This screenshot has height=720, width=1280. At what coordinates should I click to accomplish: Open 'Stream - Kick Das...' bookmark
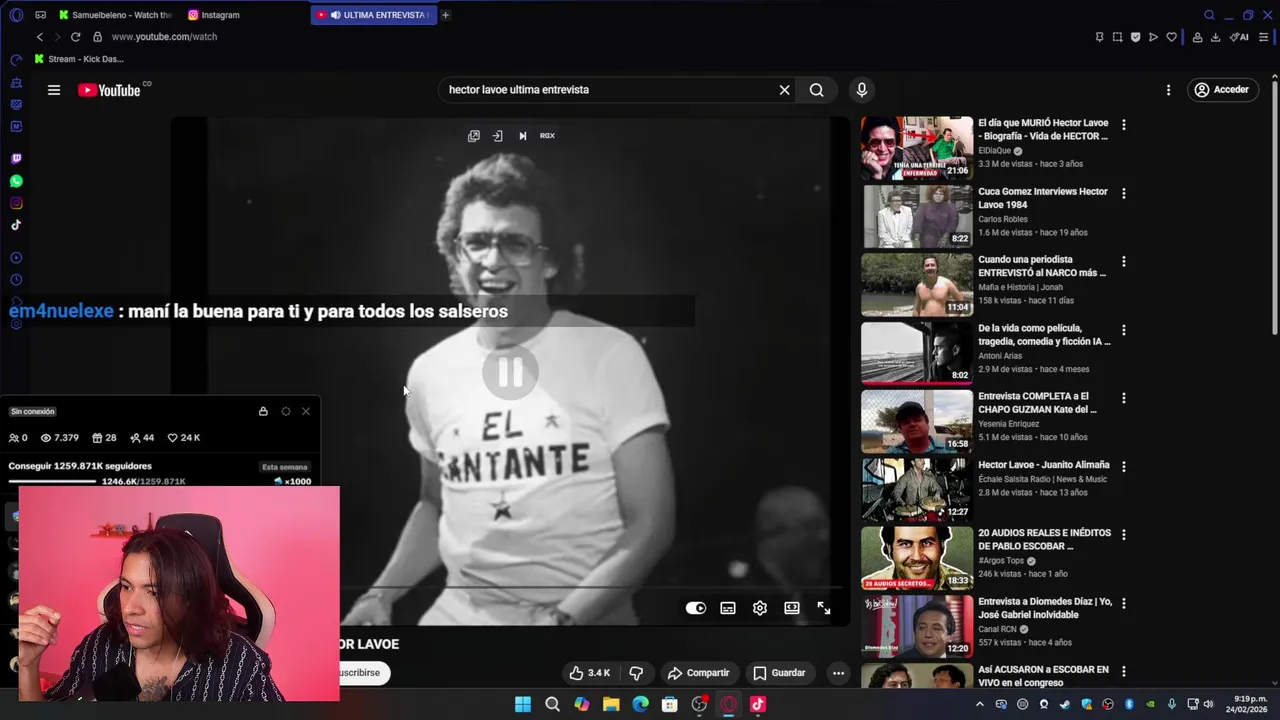pyautogui.click(x=79, y=59)
